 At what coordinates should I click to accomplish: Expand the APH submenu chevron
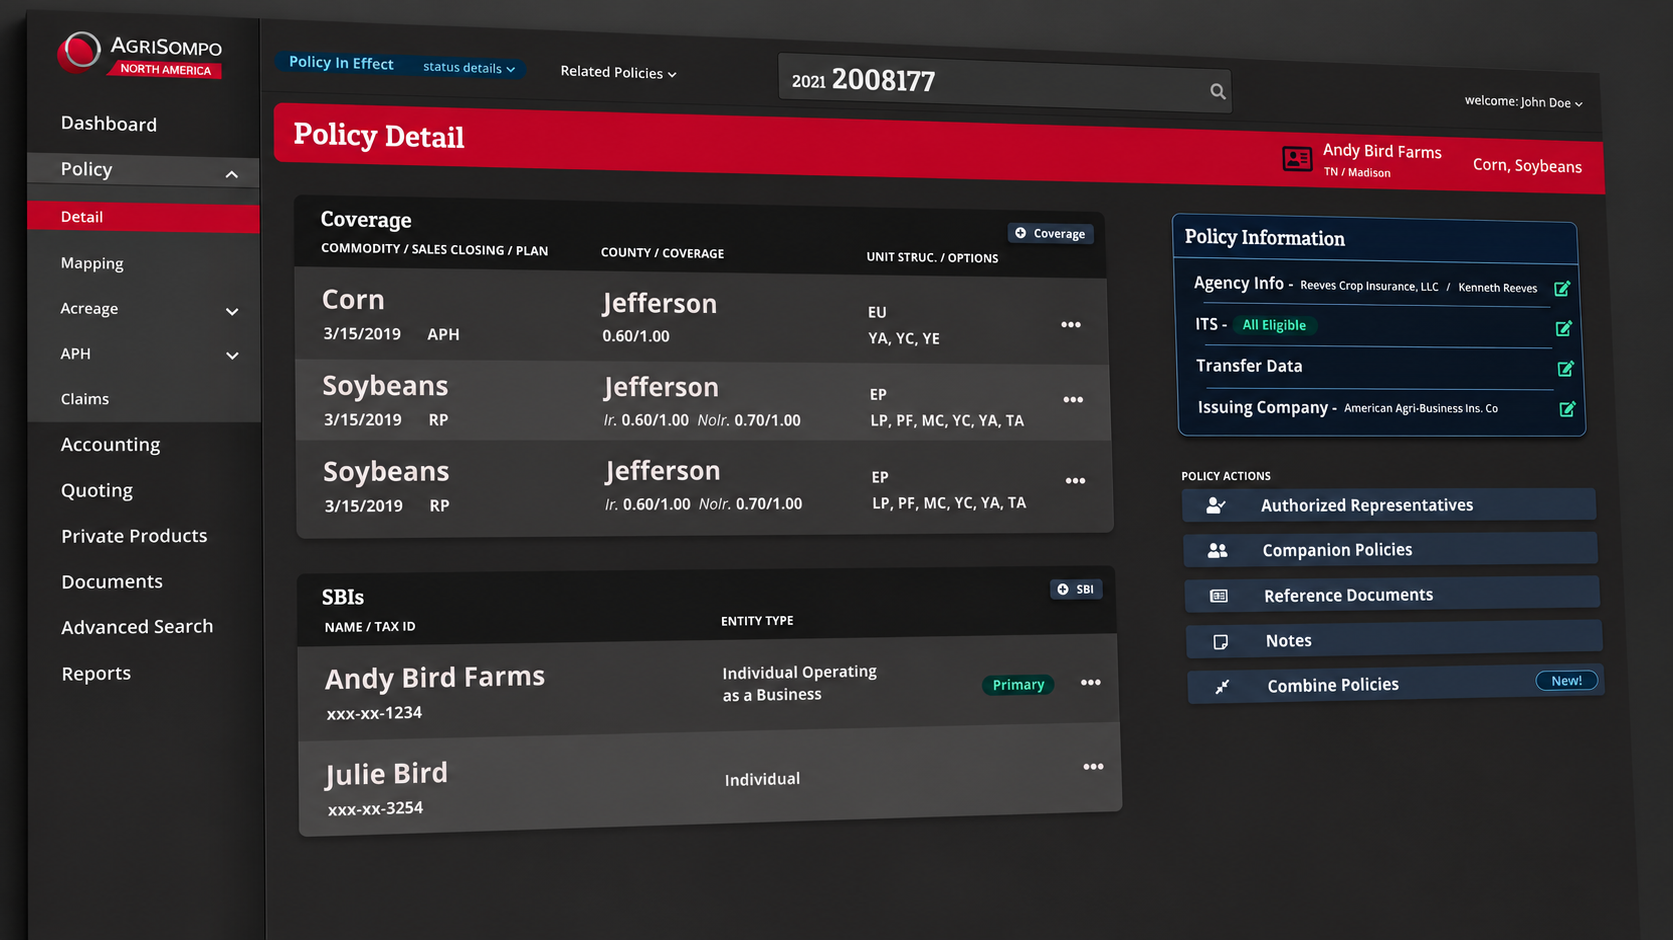point(232,356)
